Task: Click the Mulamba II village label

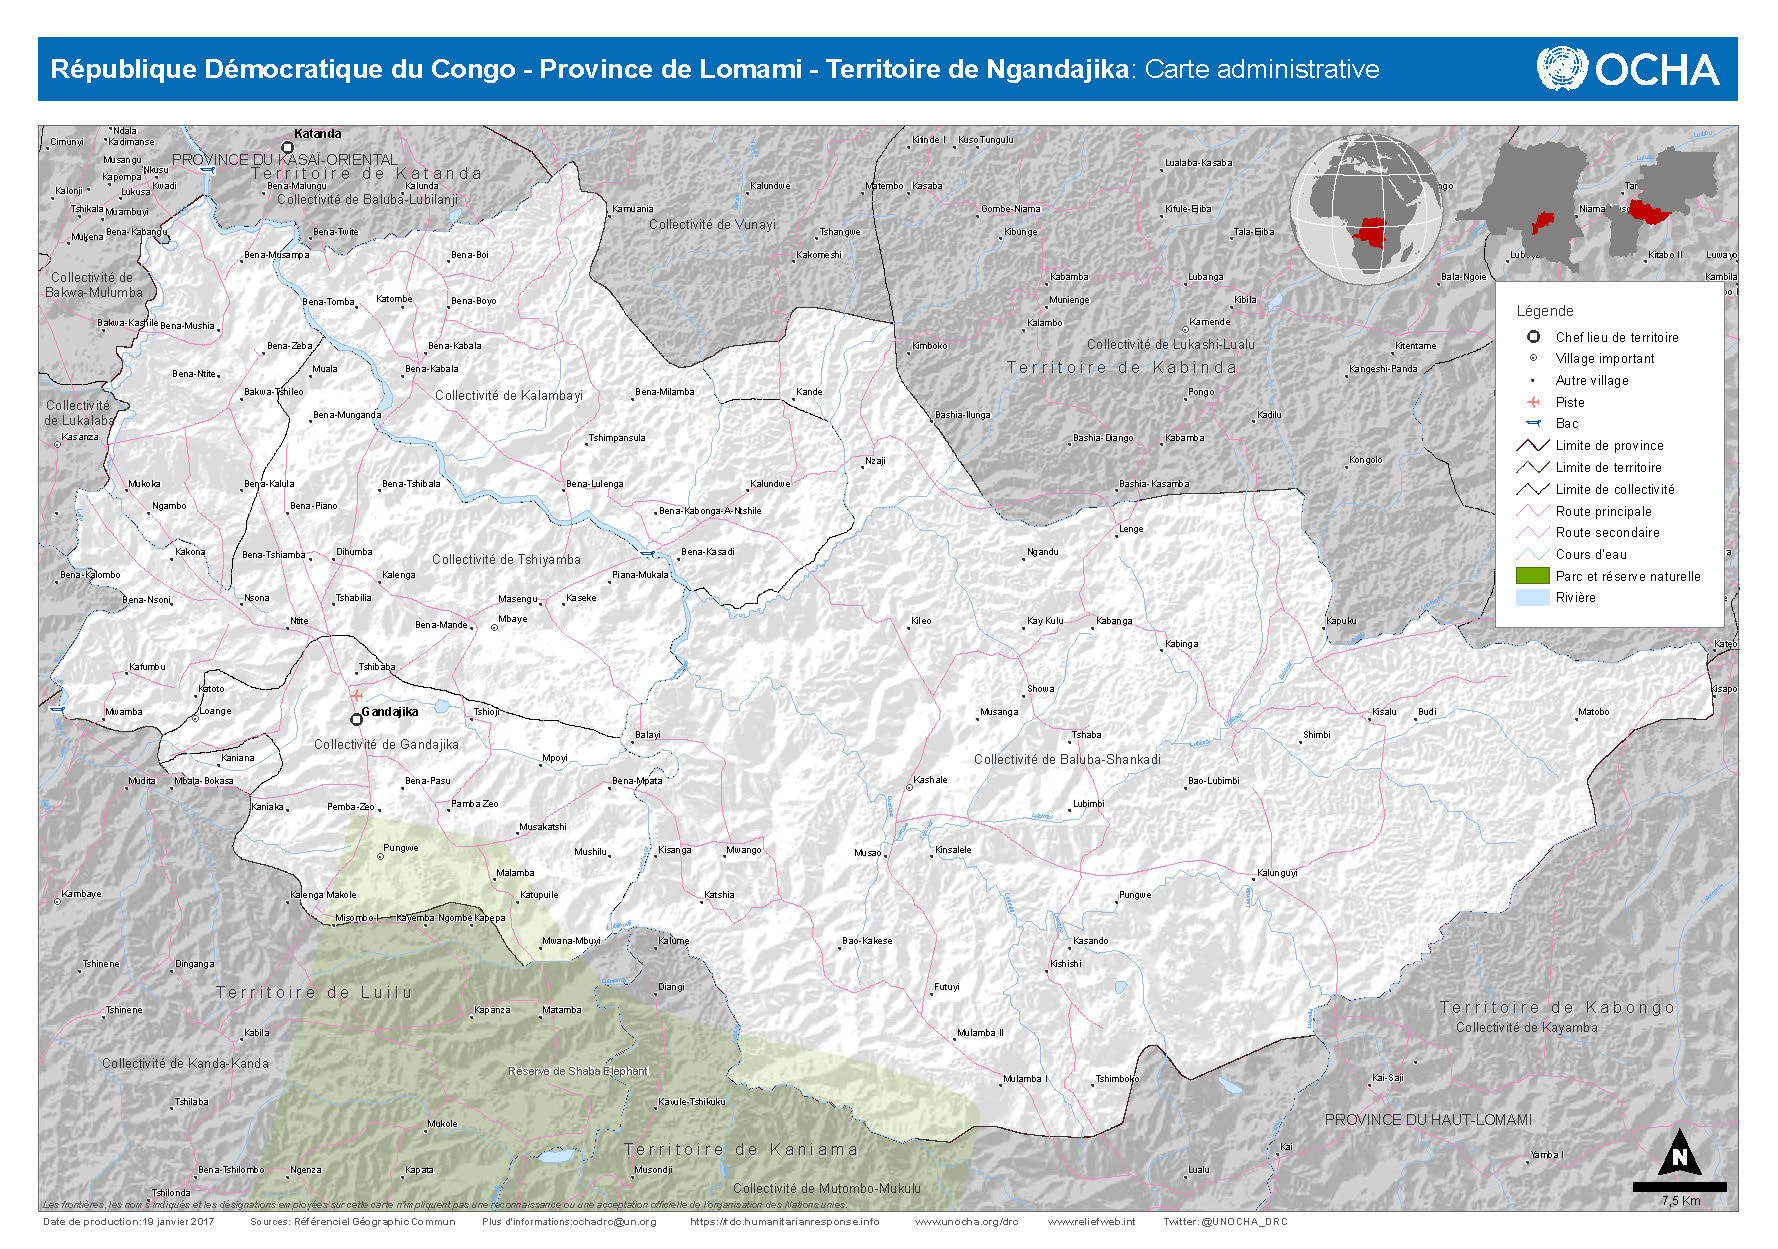Action: pyautogui.click(x=980, y=1032)
